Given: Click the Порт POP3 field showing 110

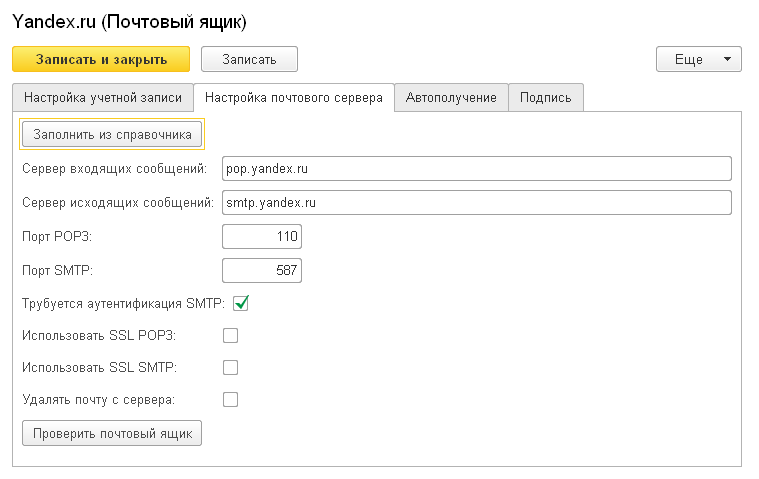Looking at the screenshot, I should 262,236.
